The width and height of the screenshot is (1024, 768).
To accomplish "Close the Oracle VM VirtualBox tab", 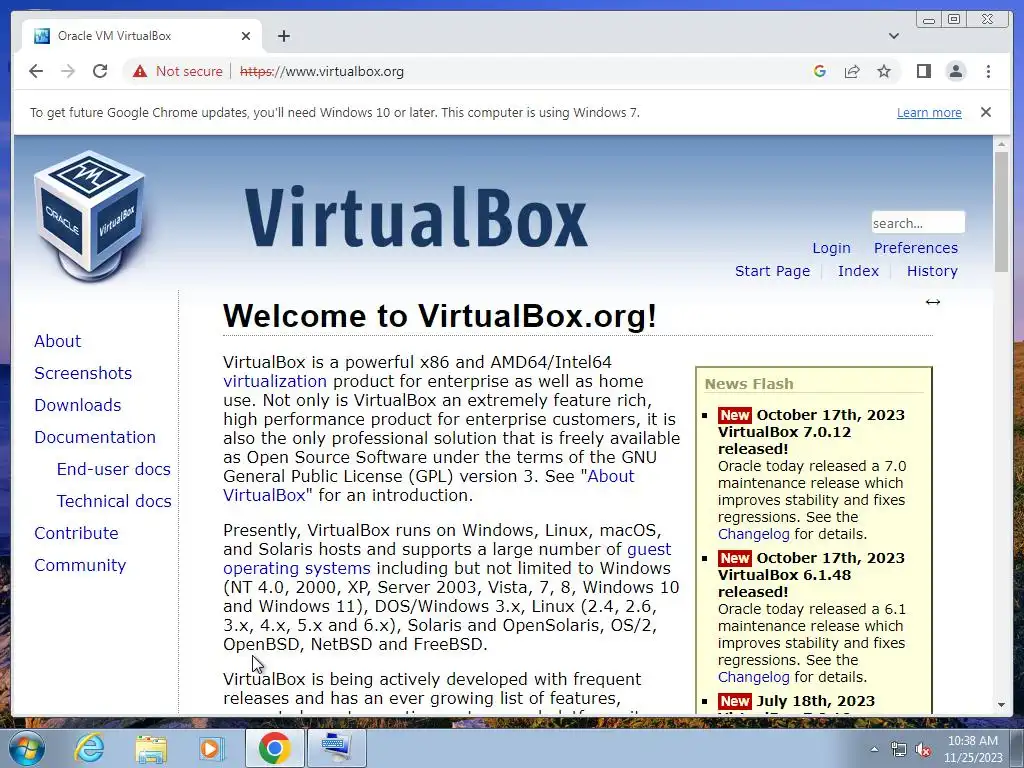I will tap(246, 36).
